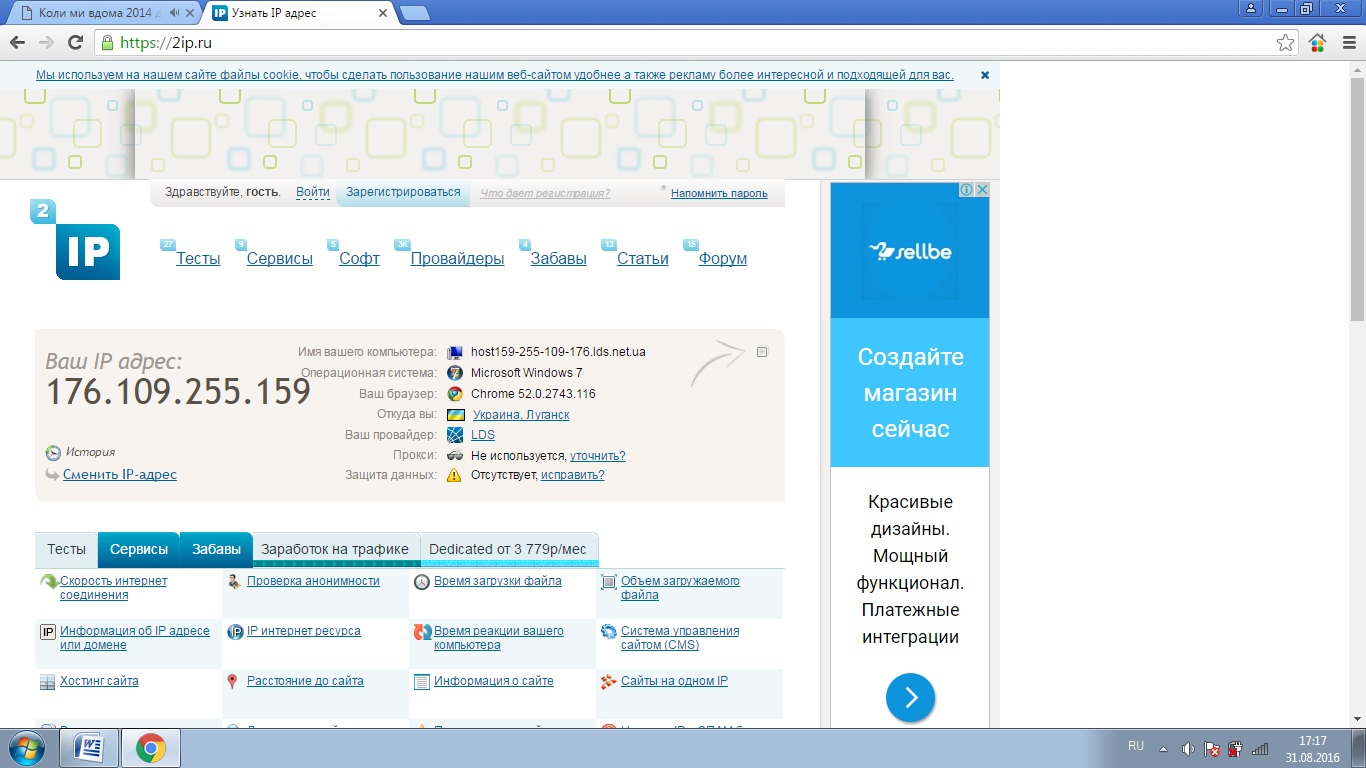Click the LDS provider link

[483, 435]
